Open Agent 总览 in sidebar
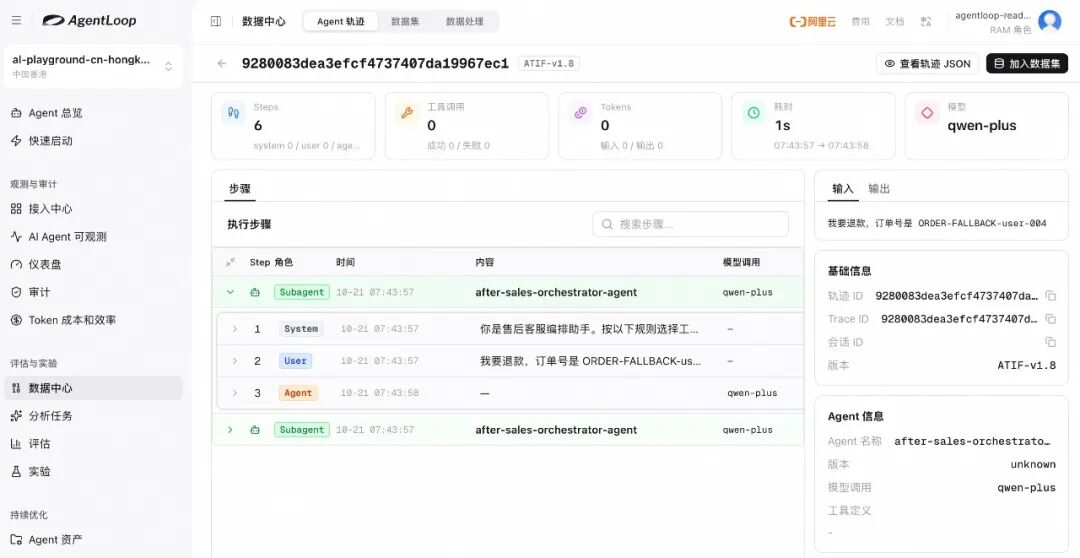The height and width of the screenshot is (558, 1080). 94,113
